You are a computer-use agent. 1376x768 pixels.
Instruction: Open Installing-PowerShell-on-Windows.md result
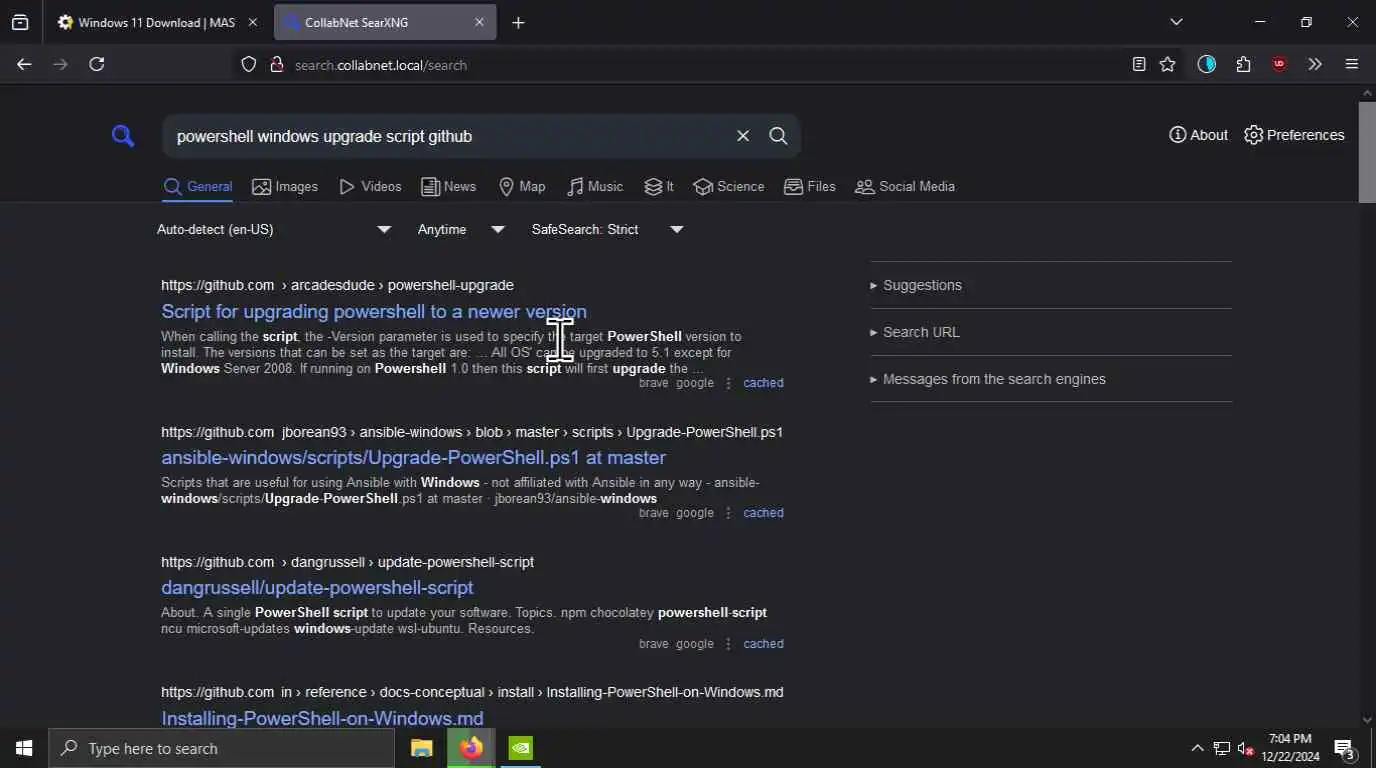(322, 718)
